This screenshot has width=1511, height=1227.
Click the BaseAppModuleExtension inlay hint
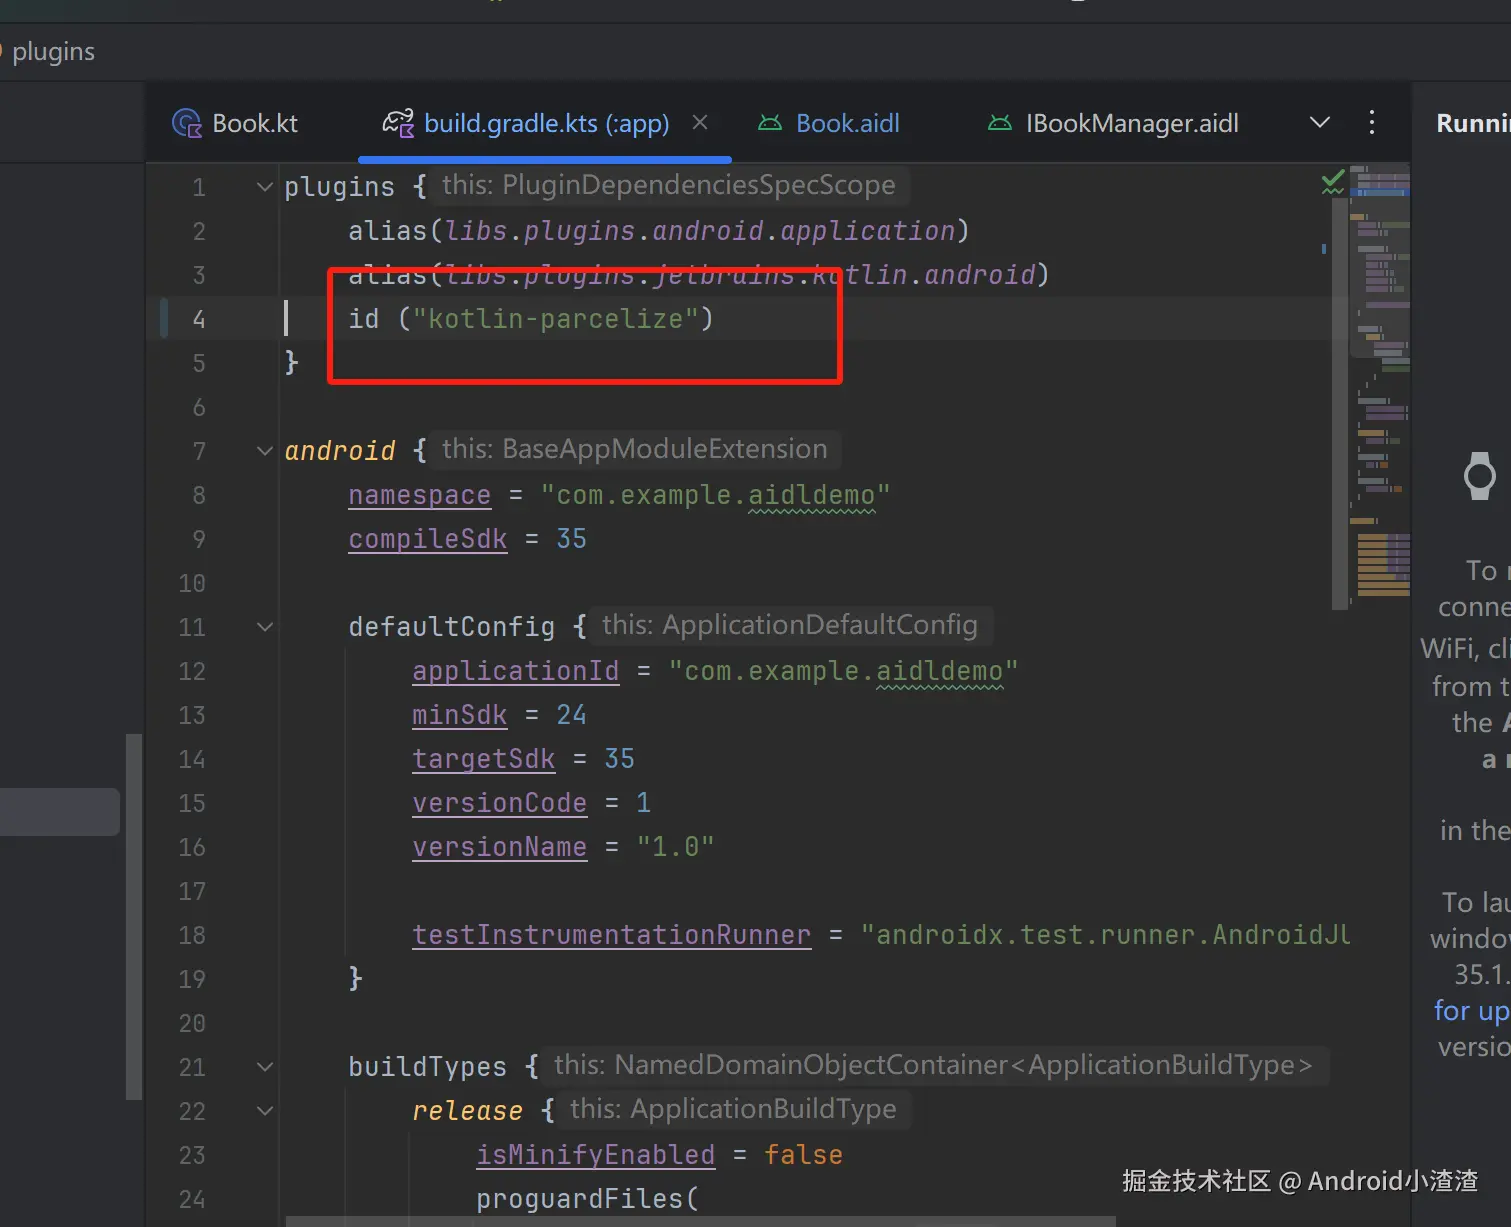point(635,449)
